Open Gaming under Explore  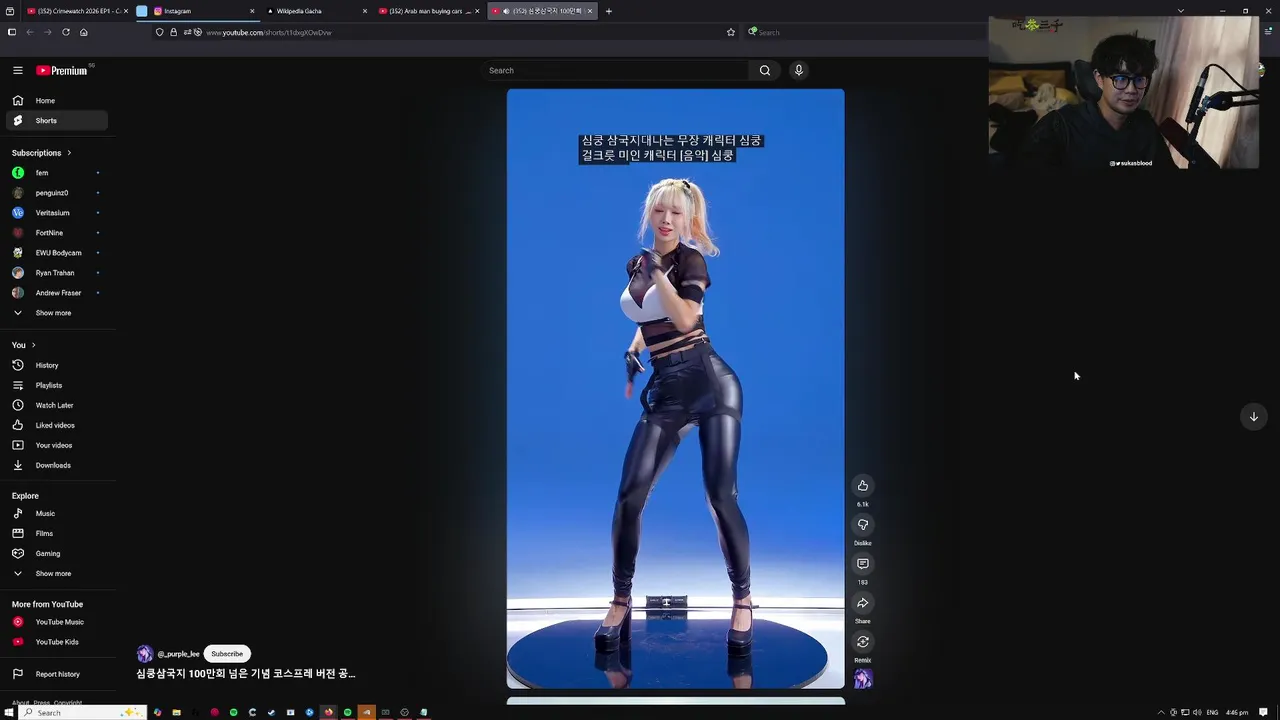pyautogui.click(x=55, y=553)
